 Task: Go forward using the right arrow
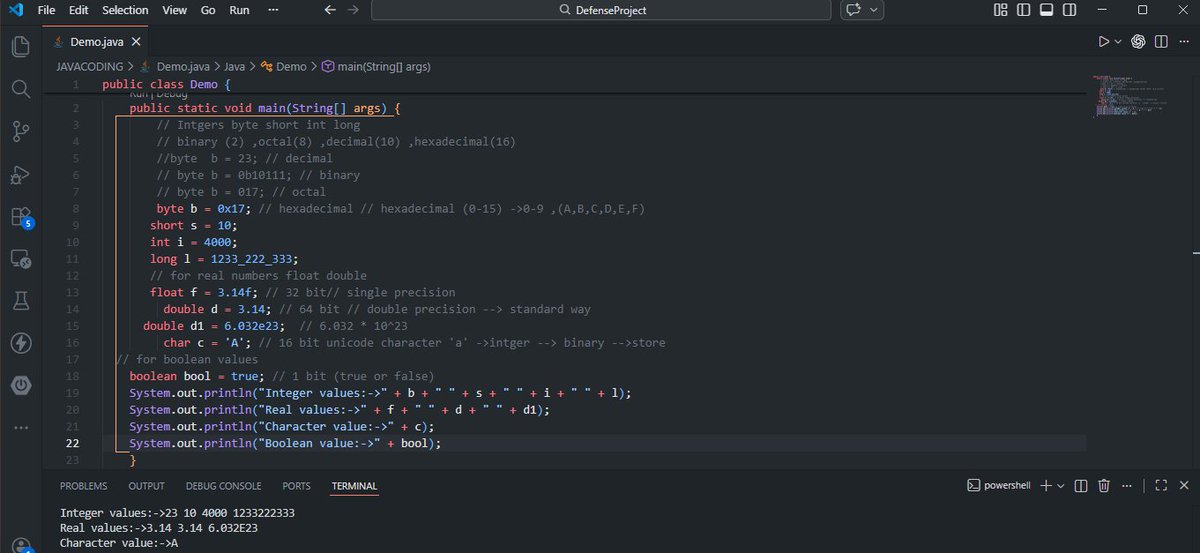pyautogui.click(x=355, y=10)
